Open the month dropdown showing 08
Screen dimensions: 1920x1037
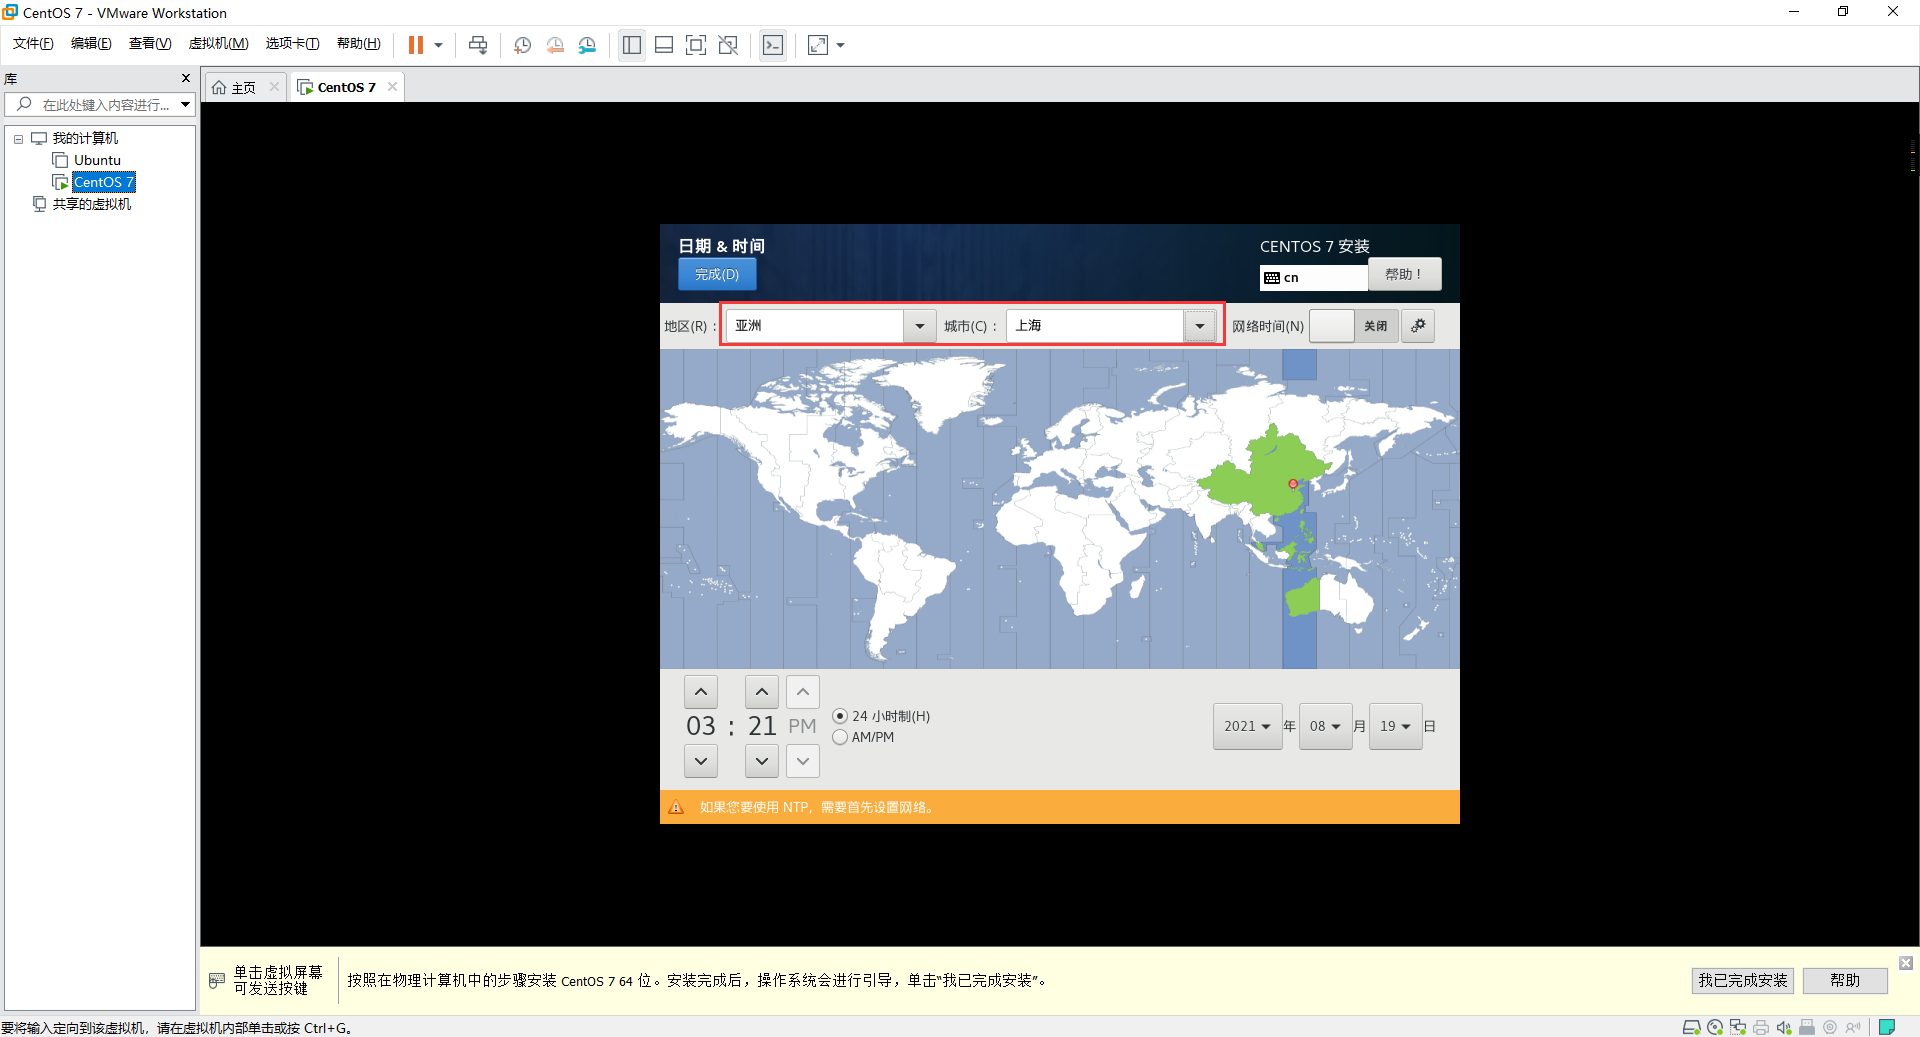pyautogui.click(x=1326, y=726)
